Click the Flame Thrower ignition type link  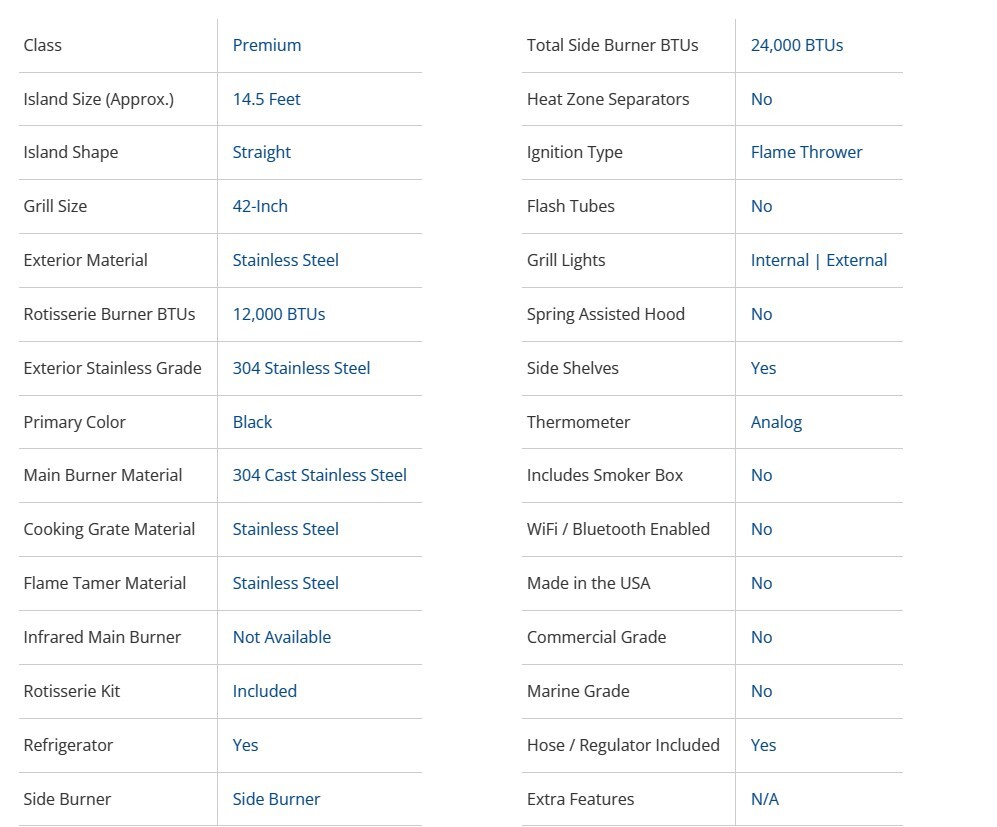click(806, 152)
